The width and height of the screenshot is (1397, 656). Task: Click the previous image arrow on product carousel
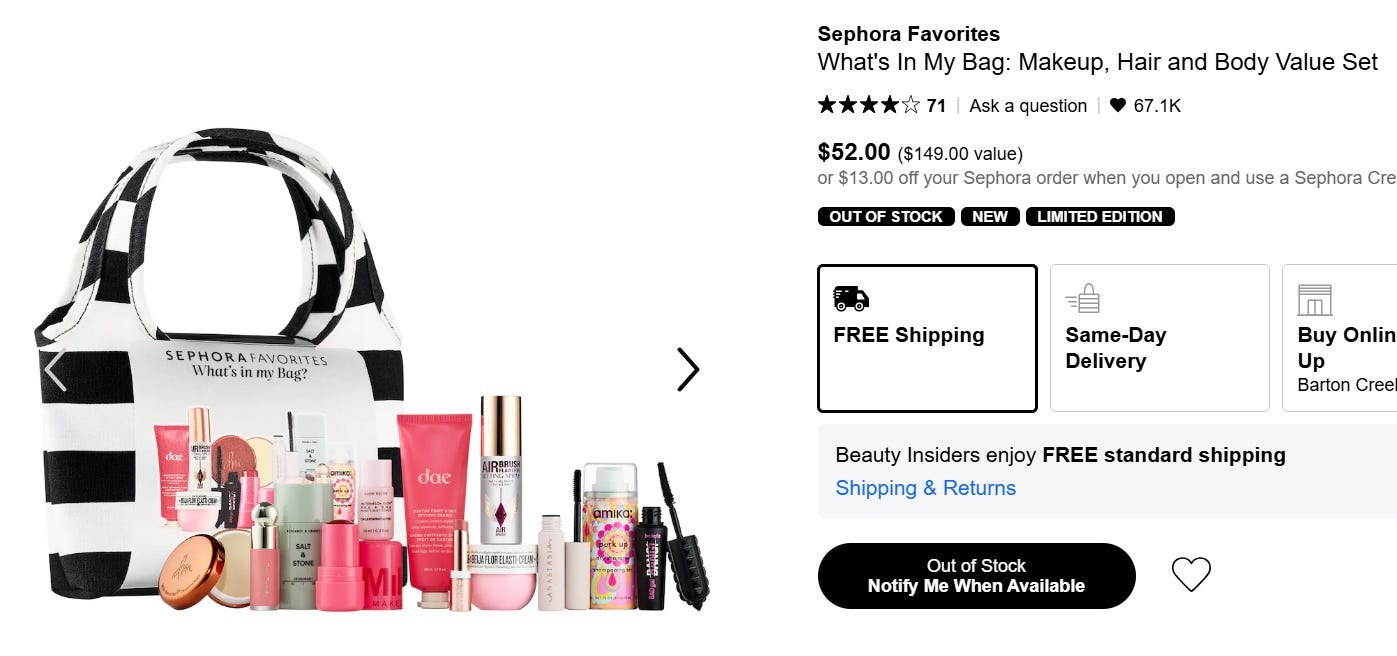(x=56, y=369)
